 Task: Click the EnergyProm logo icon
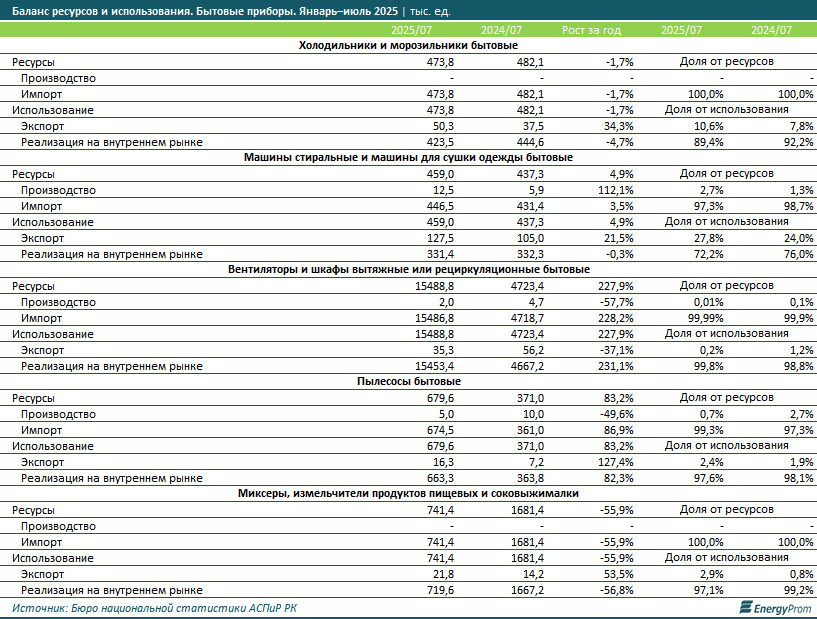click(745, 607)
